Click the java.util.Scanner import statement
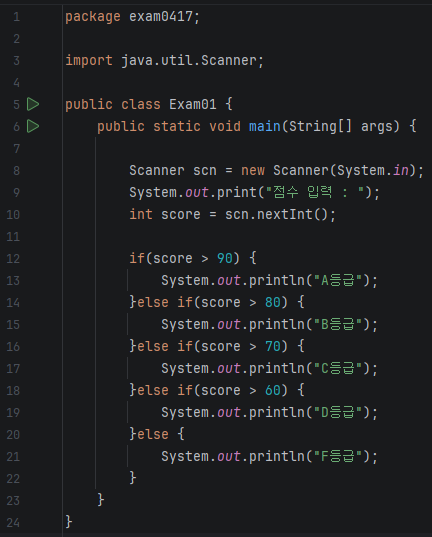 pos(164,61)
